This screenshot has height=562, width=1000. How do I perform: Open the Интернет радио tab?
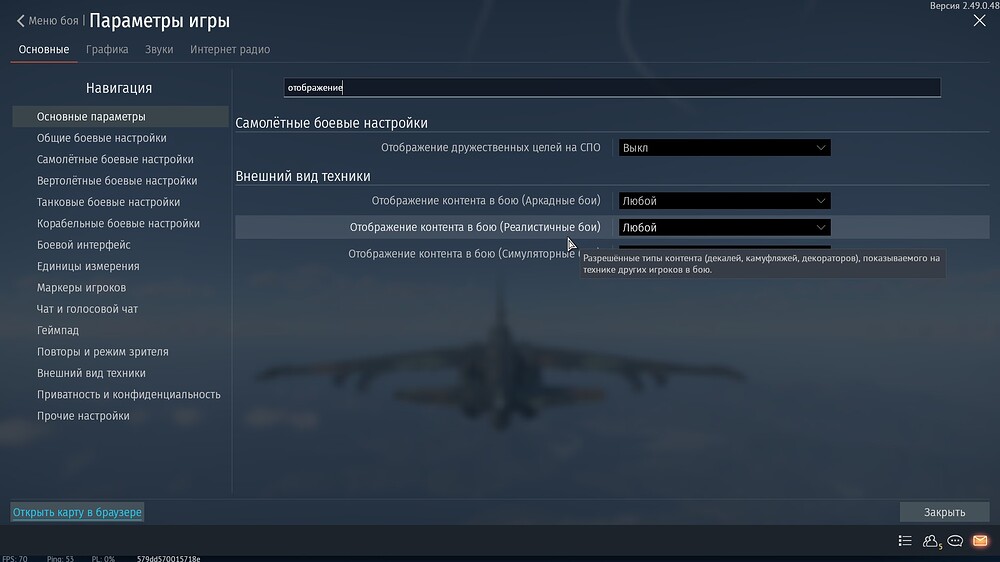[230, 50]
